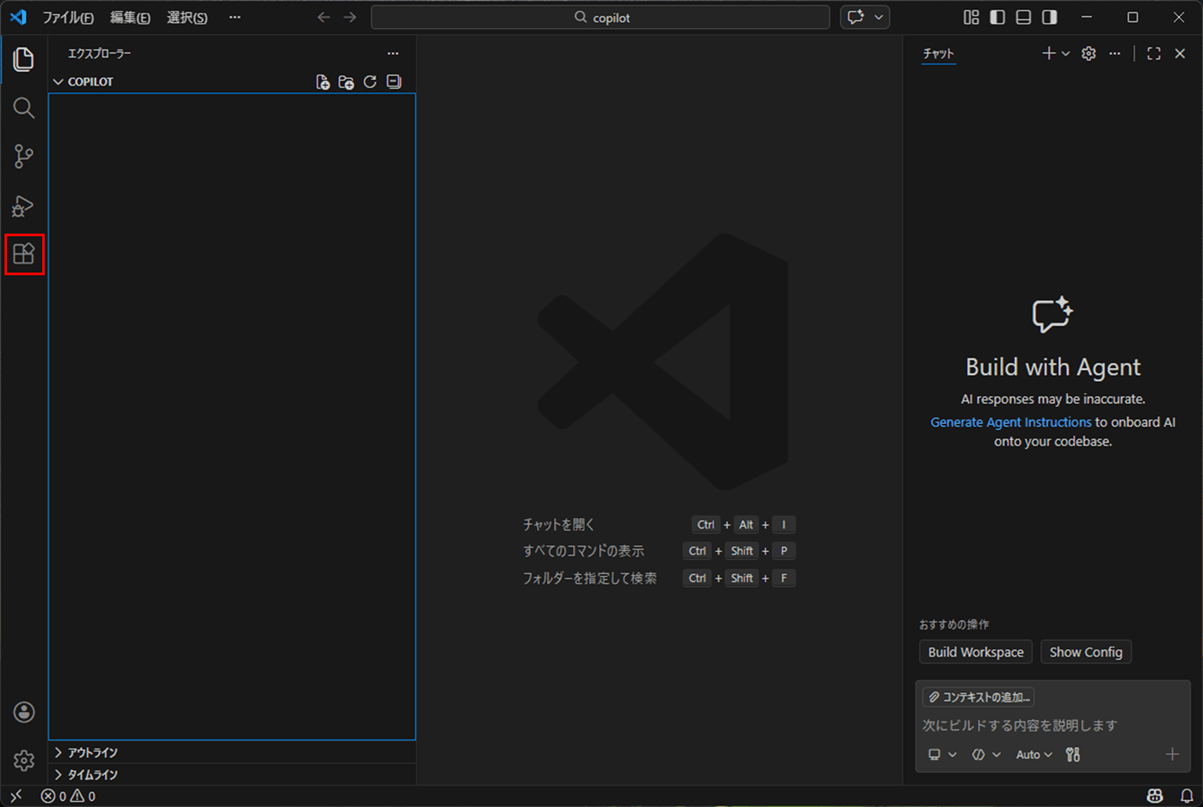Toggle the Primary Side Bar layout control
This screenshot has width=1203, height=807.
coord(997,17)
